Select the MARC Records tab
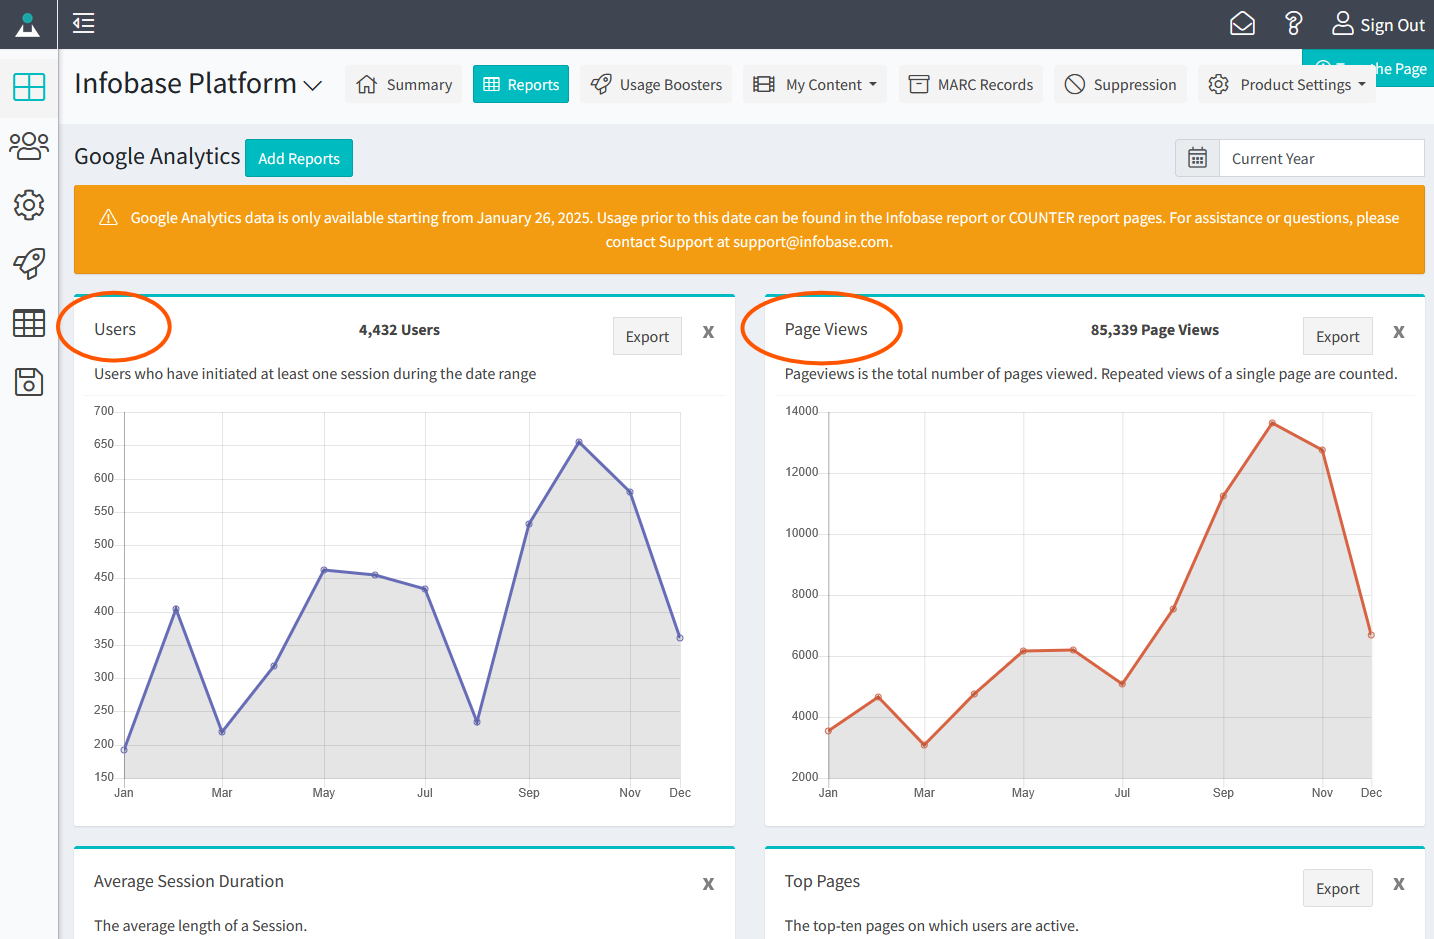This screenshot has height=939, width=1434. click(x=970, y=84)
